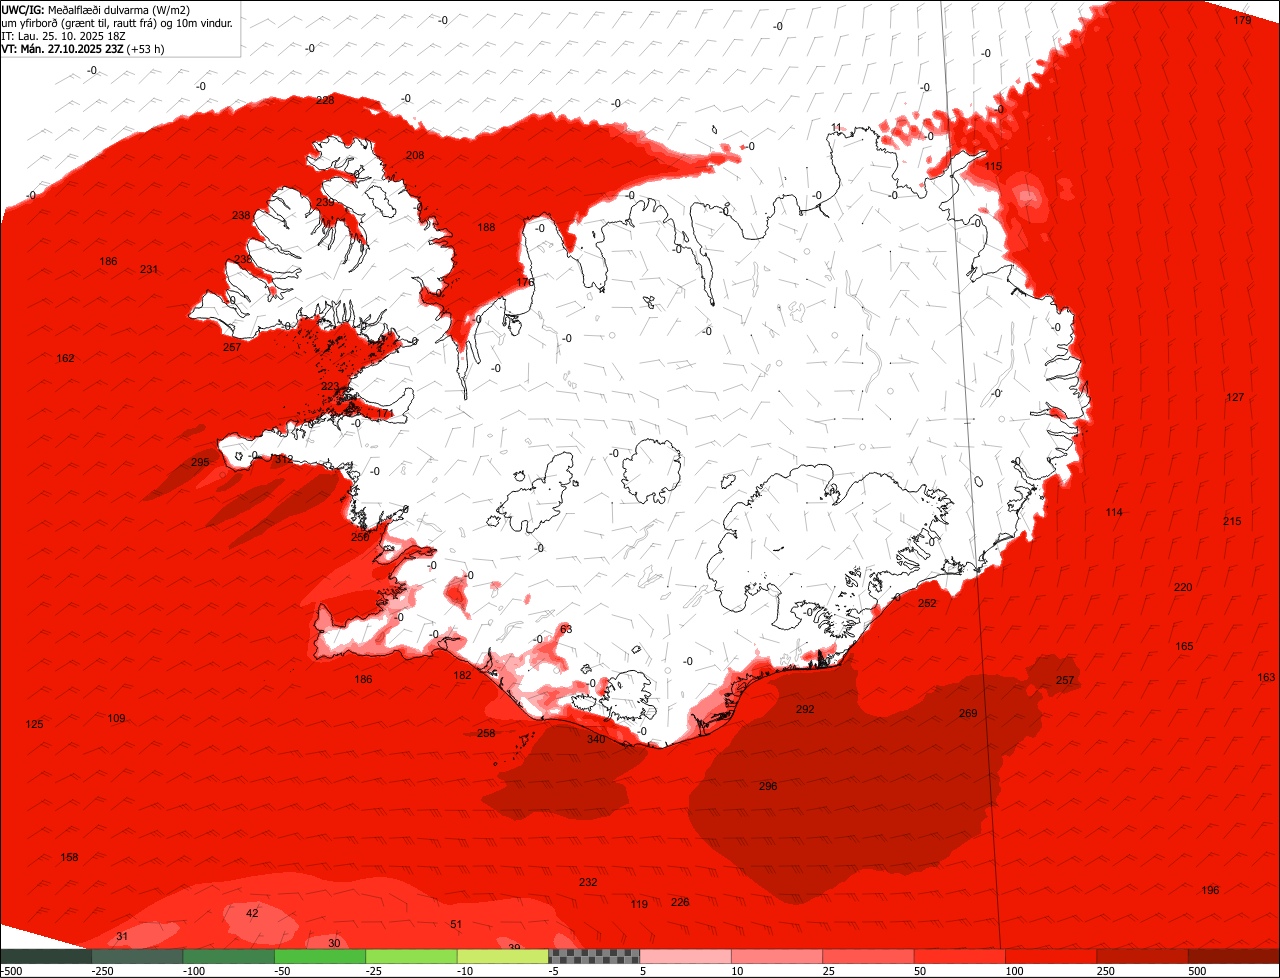Click the map value '158'
1280x978 pixels.
click(x=69, y=857)
